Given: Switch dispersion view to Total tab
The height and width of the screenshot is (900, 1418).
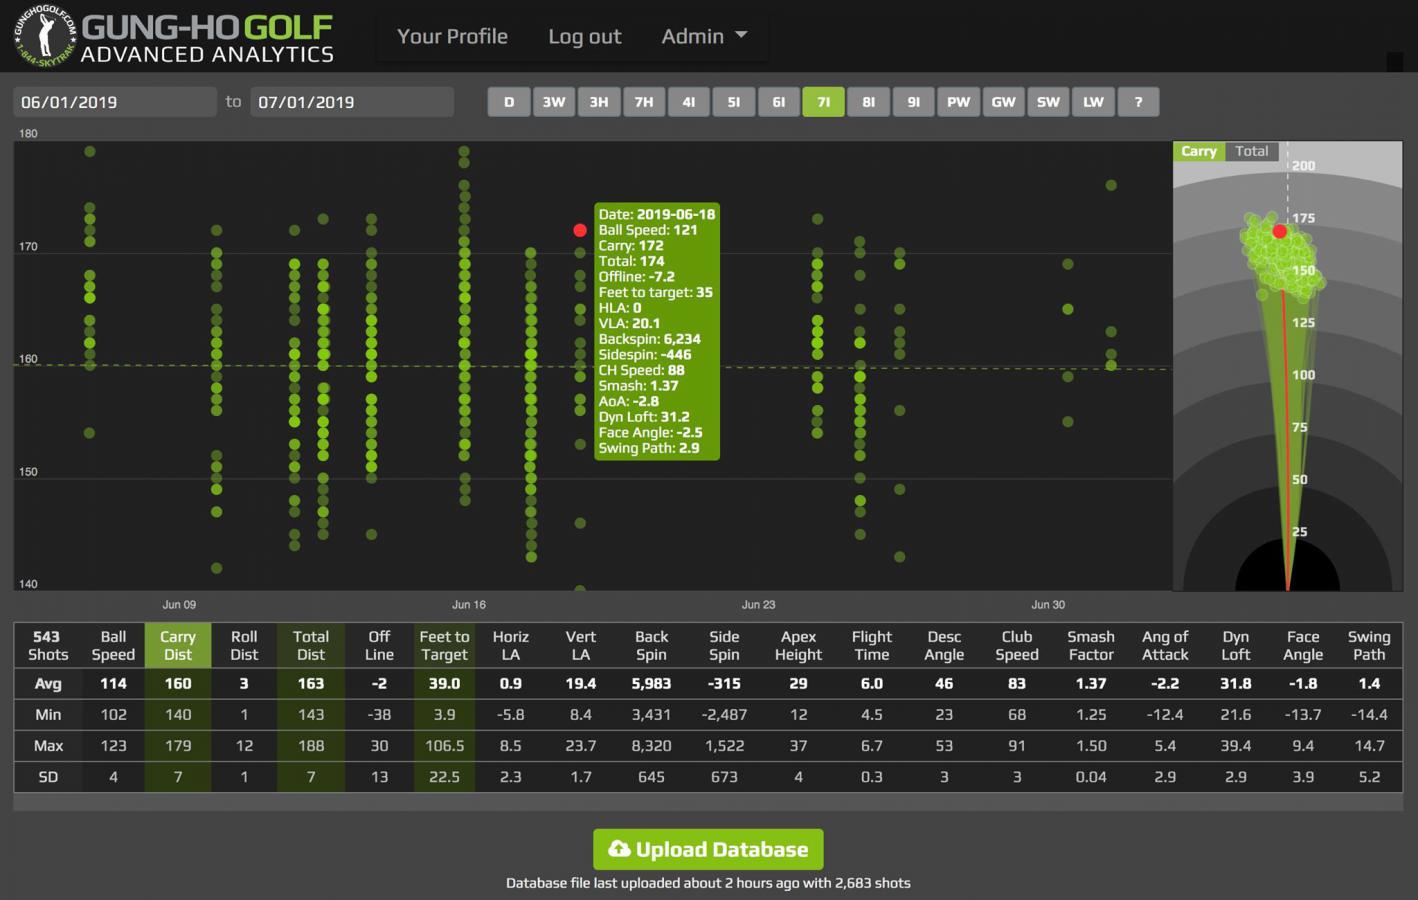Looking at the screenshot, I should coord(1251,151).
